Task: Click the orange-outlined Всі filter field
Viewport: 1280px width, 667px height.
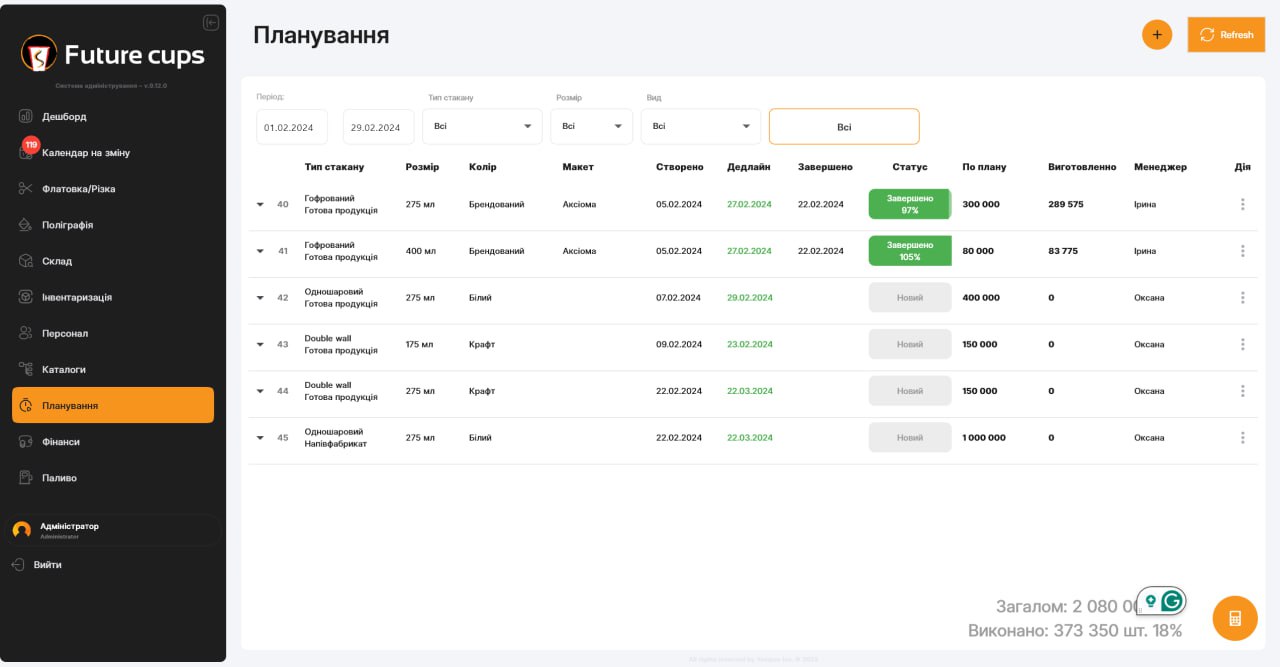Action: (844, 127)
